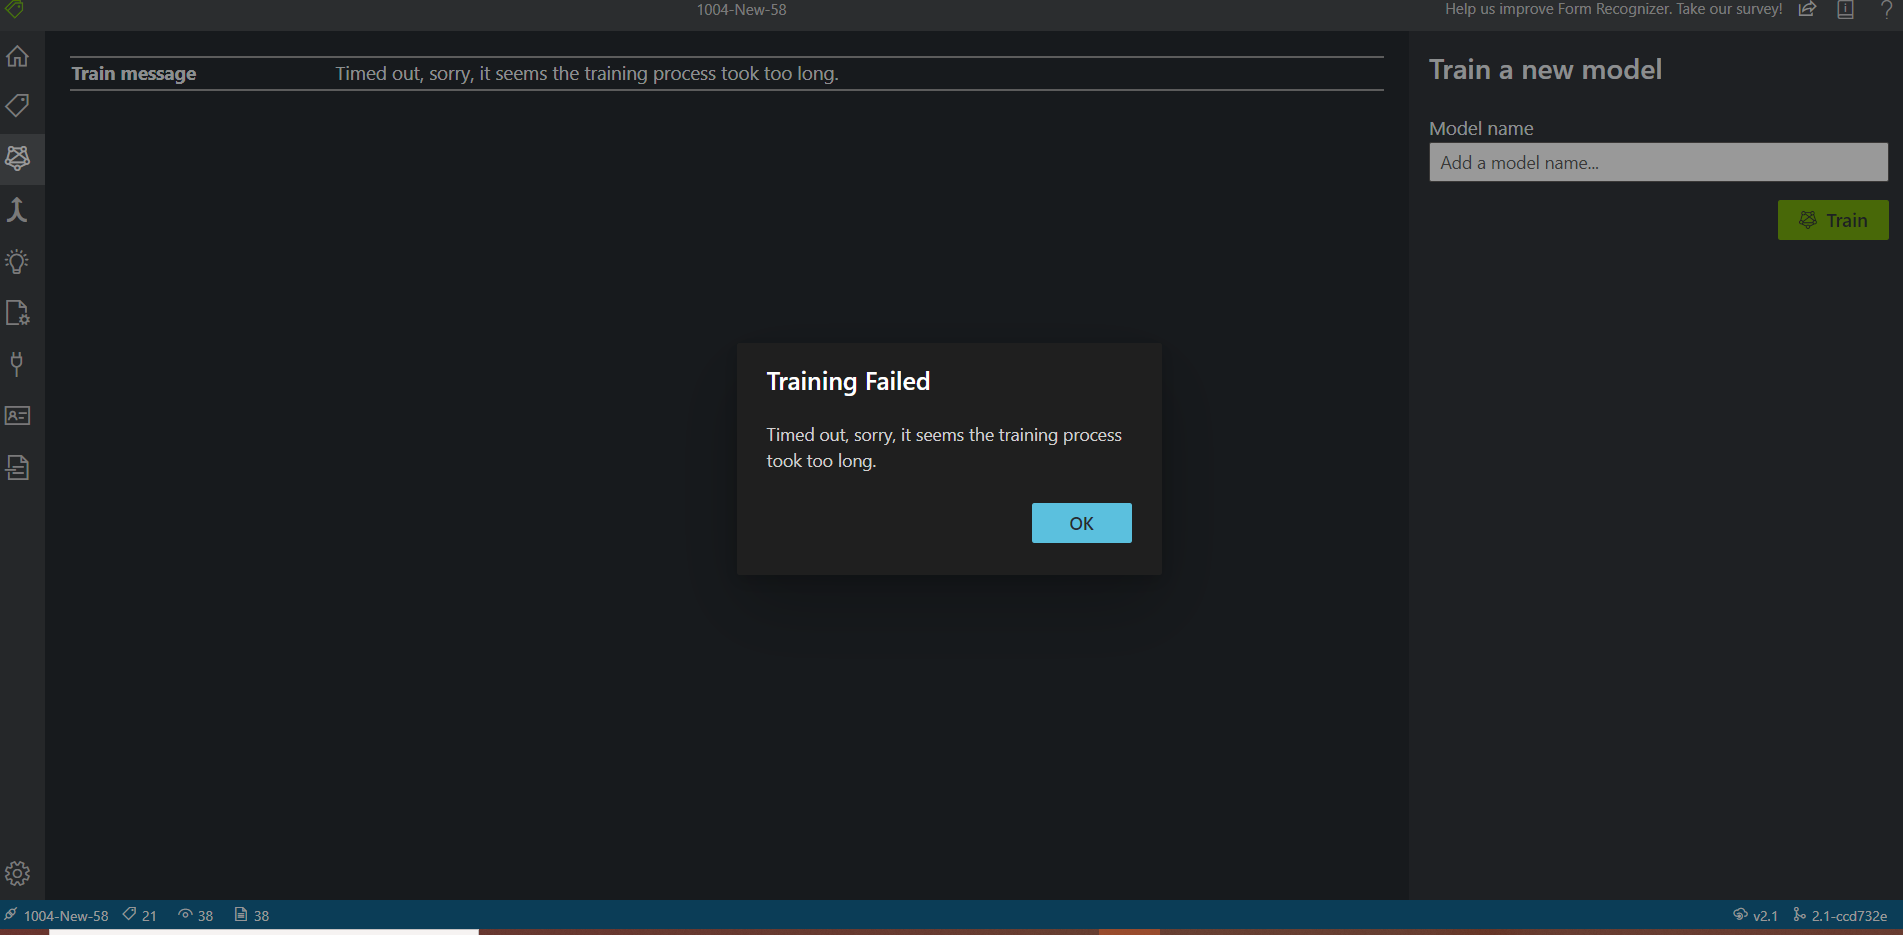Click the share icon in the top bar
Viewport: 1903px width, 935px height.
(x=1807, y=10)
